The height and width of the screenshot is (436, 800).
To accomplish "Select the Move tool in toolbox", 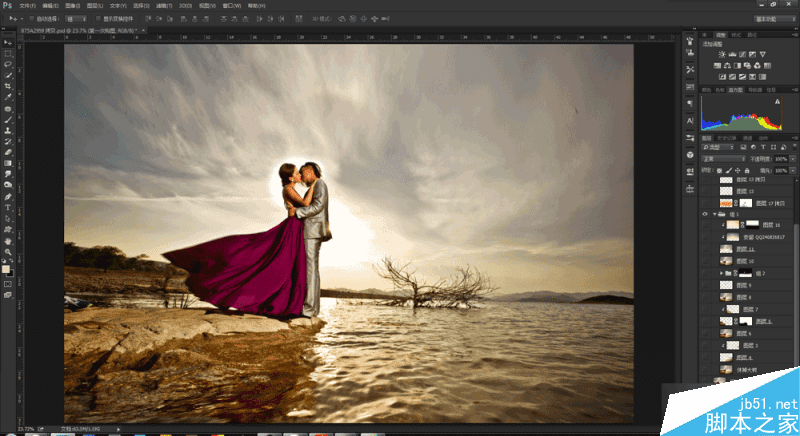I will pos(8,42).
